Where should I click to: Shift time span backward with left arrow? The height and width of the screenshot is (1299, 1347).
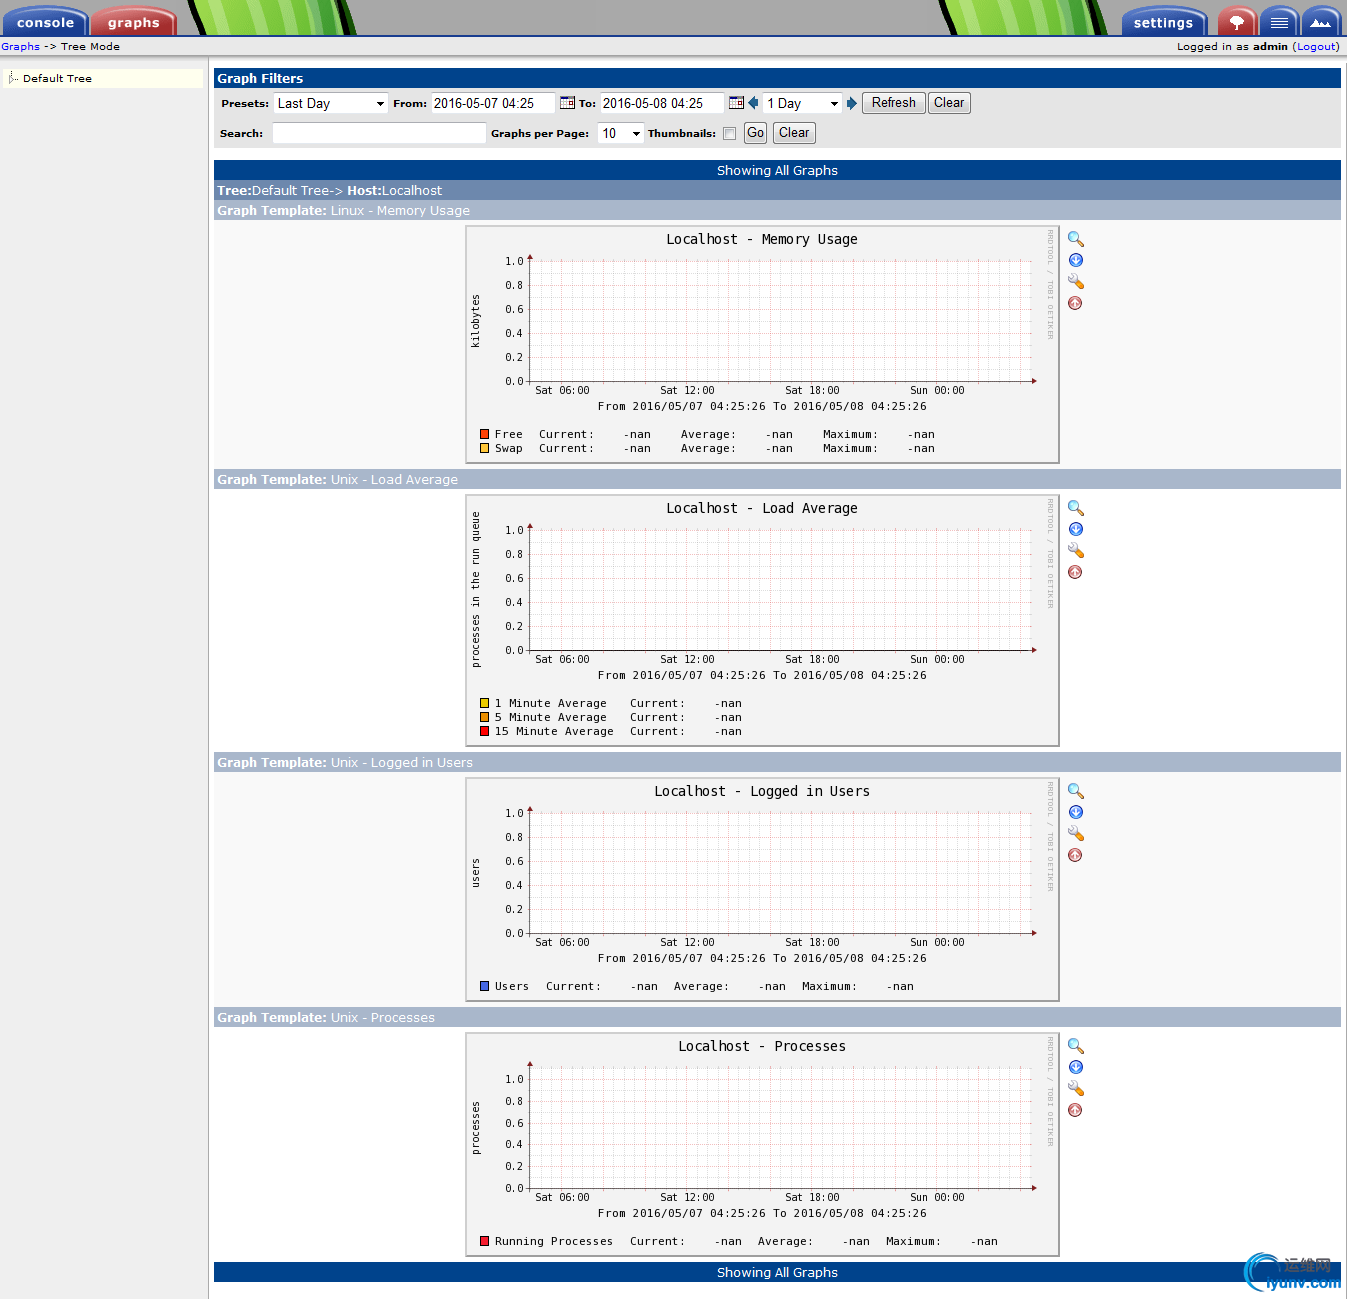pyautogui.click(x=753, y=103)
